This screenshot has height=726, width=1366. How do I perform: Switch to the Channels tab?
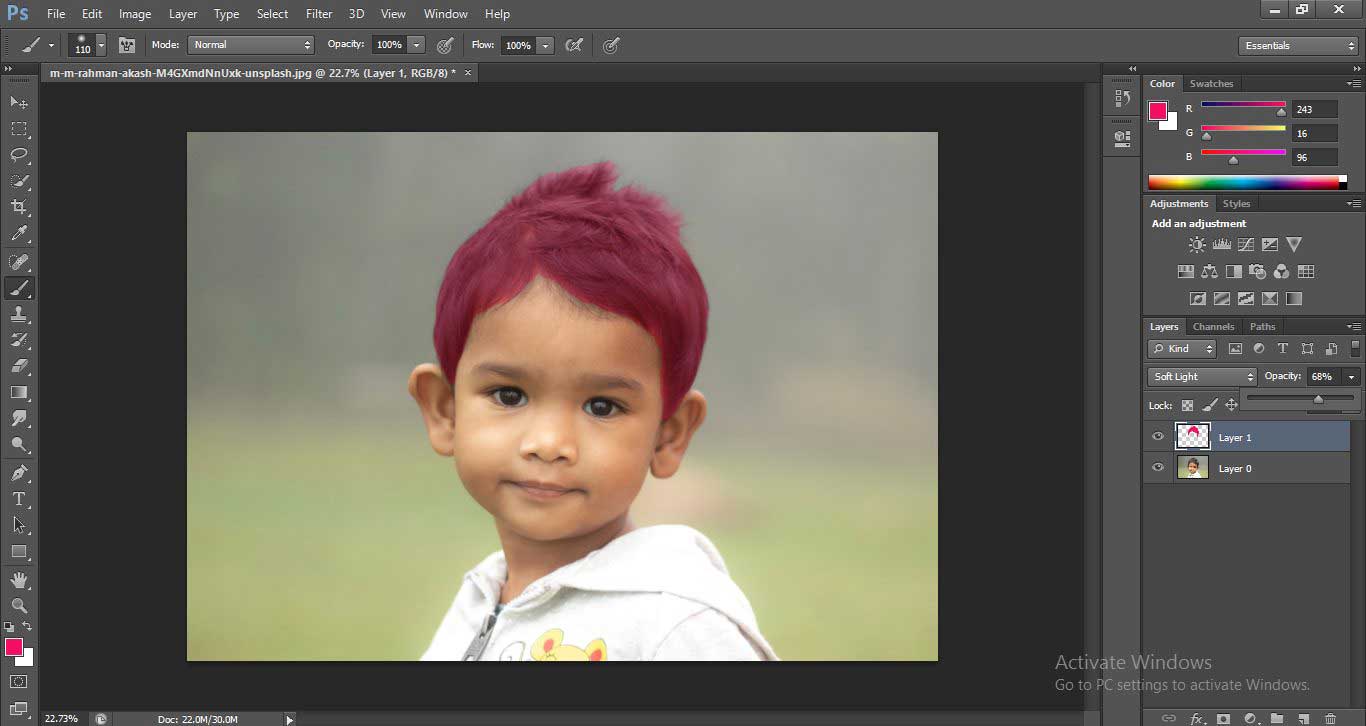[x=1213, y=326]
